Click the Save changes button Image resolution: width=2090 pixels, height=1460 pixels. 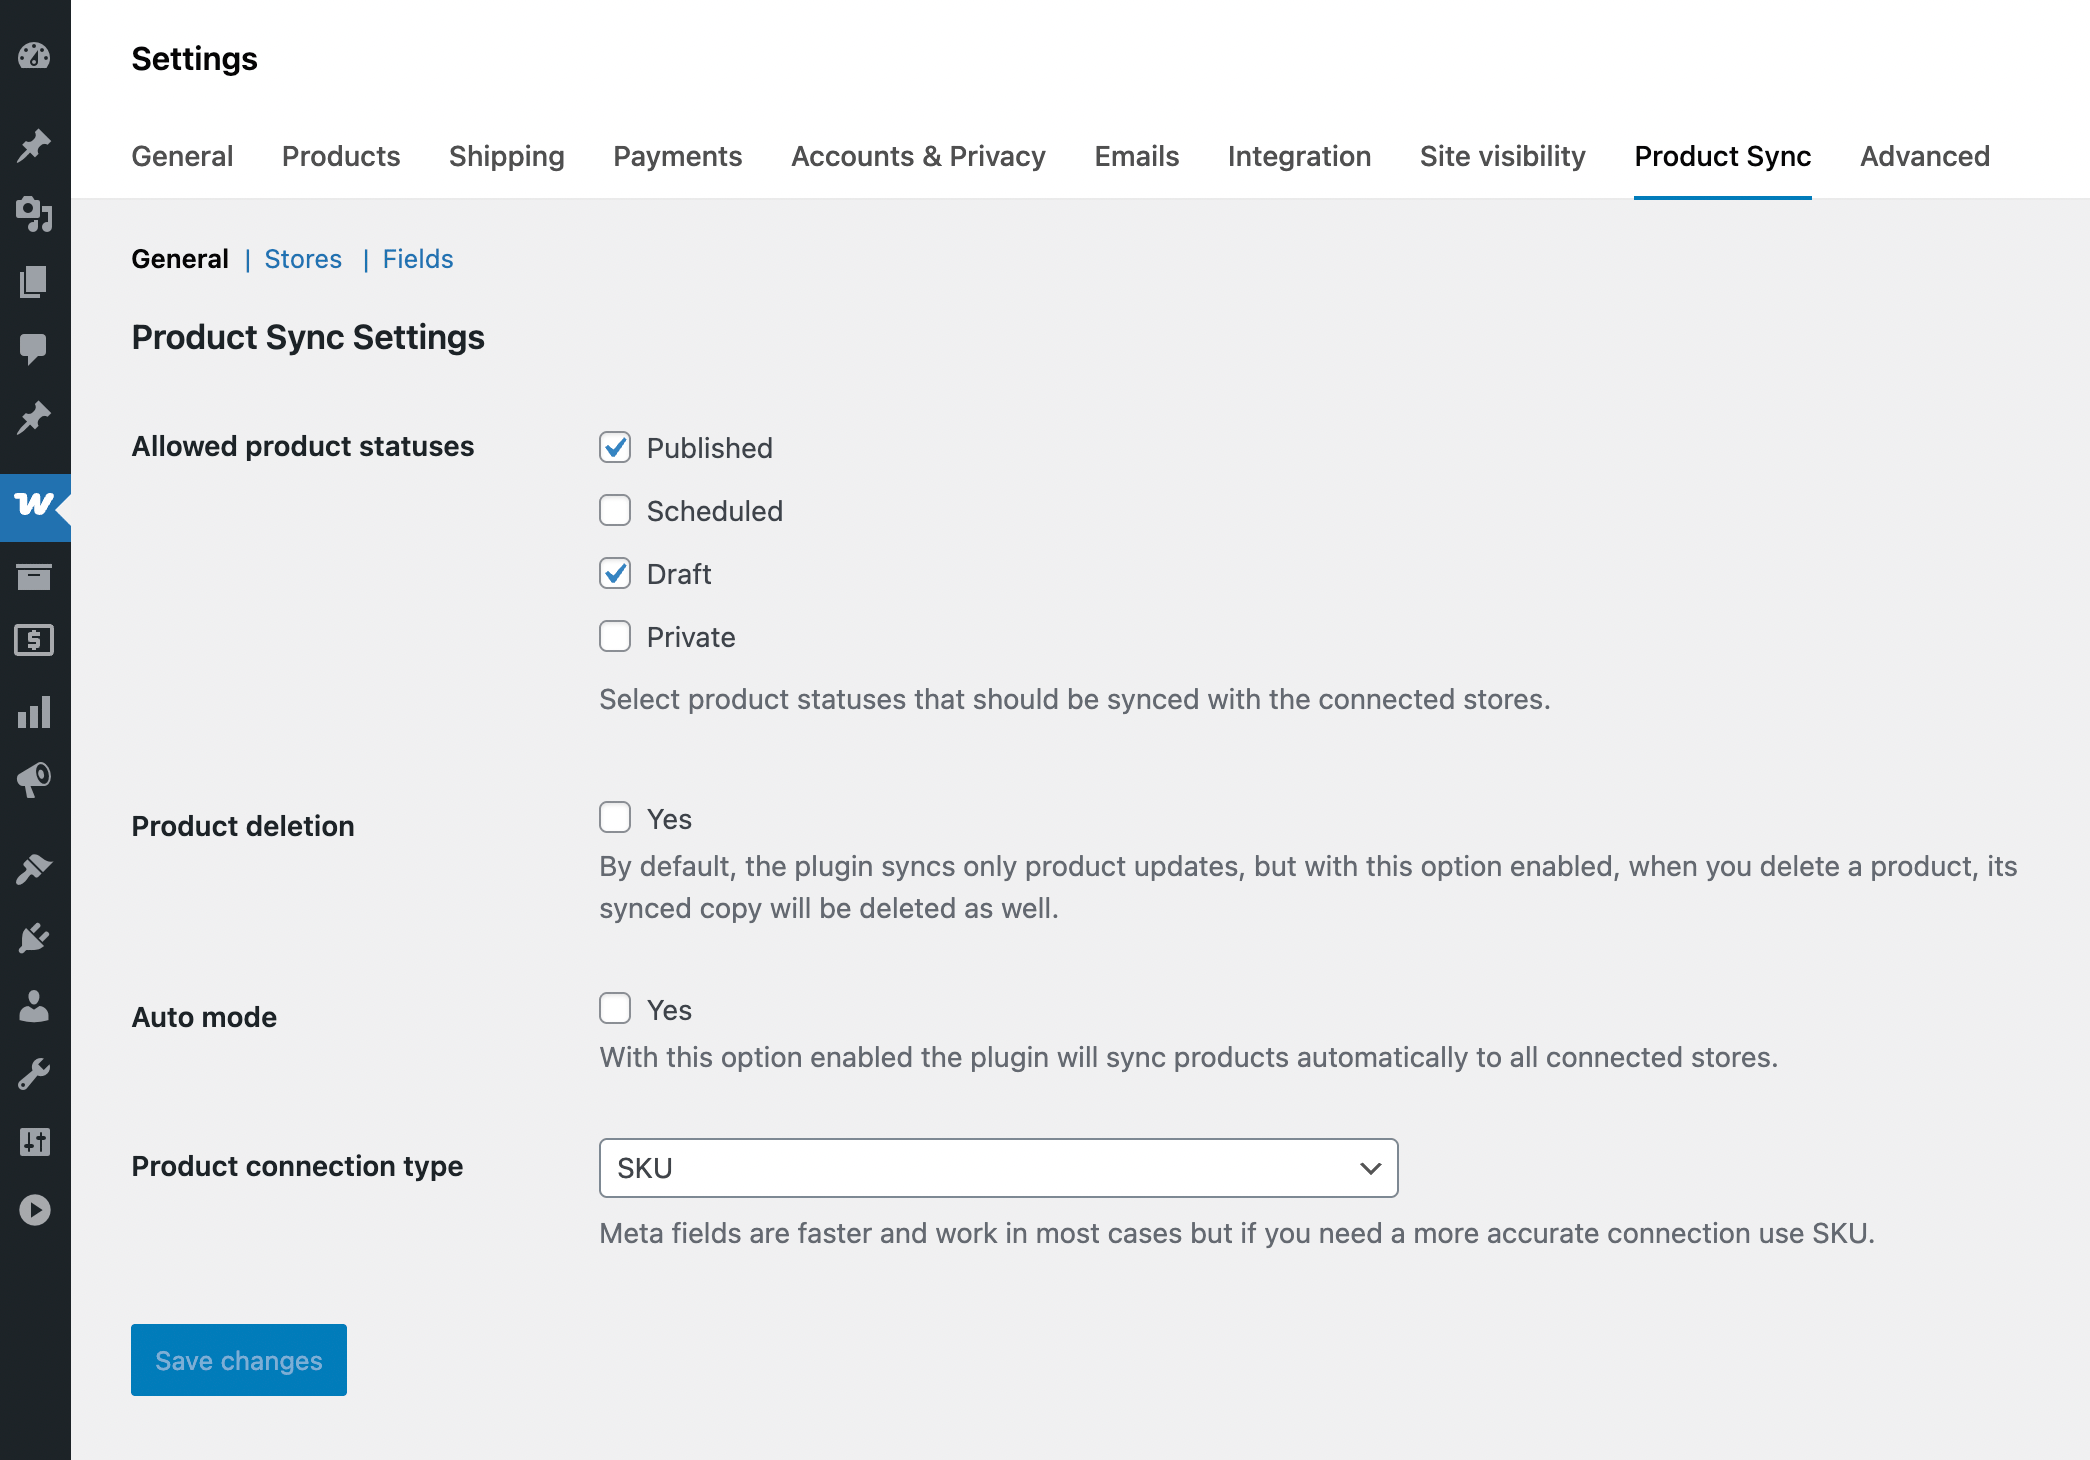239,1360
